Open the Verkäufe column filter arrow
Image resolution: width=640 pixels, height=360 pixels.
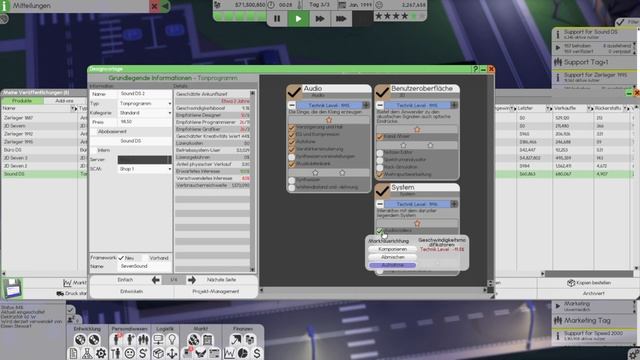(x=589, y=109)
